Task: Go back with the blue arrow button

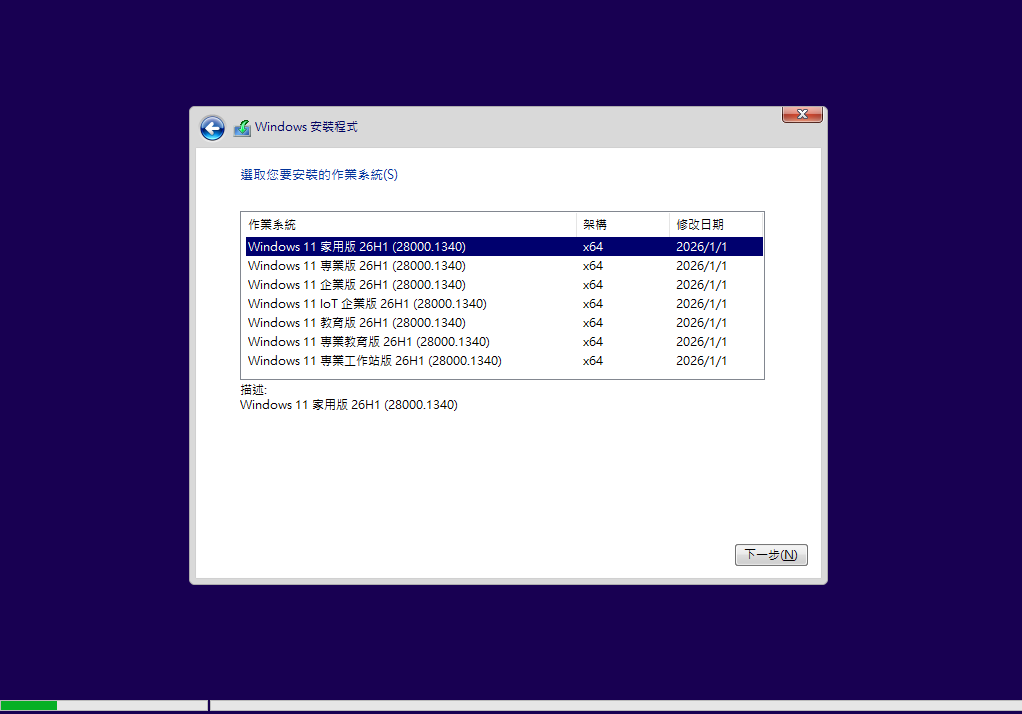Action: (212, 128)
